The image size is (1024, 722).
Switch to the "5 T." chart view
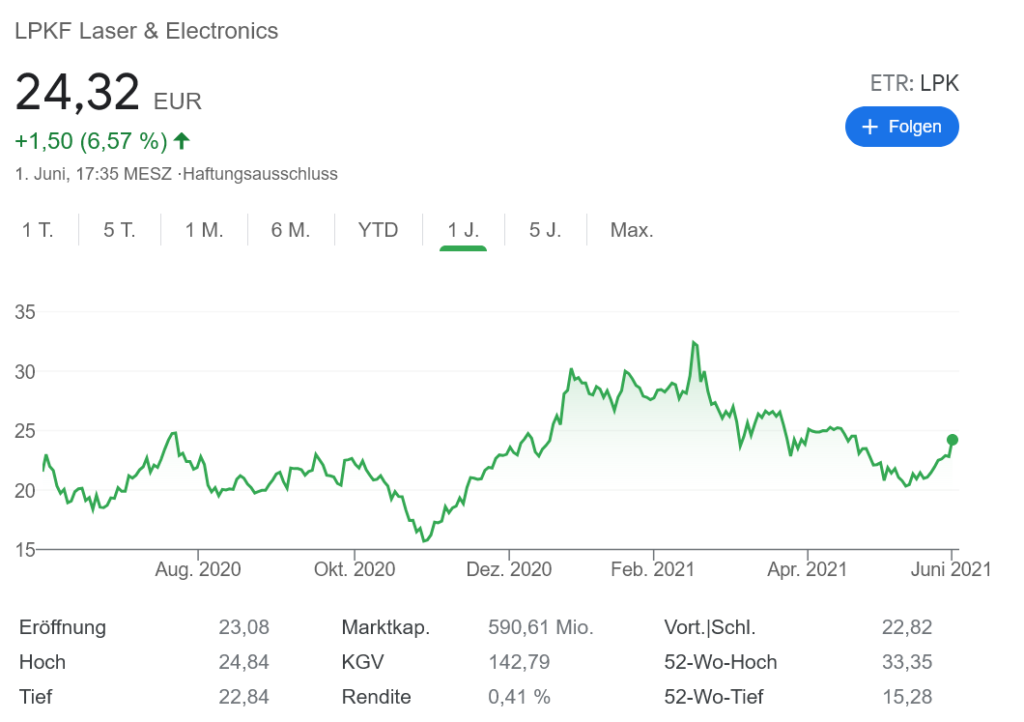[119, 229]
